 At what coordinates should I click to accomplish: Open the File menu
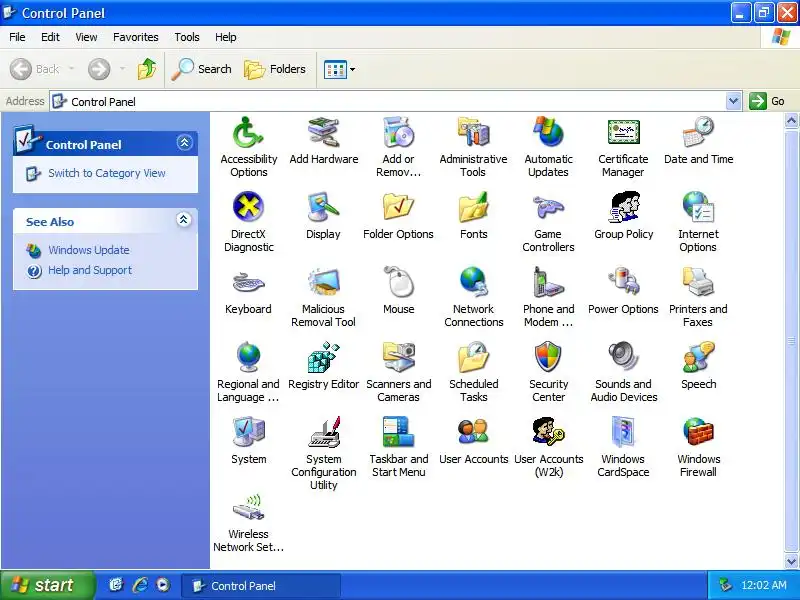[x=17, y=37]
